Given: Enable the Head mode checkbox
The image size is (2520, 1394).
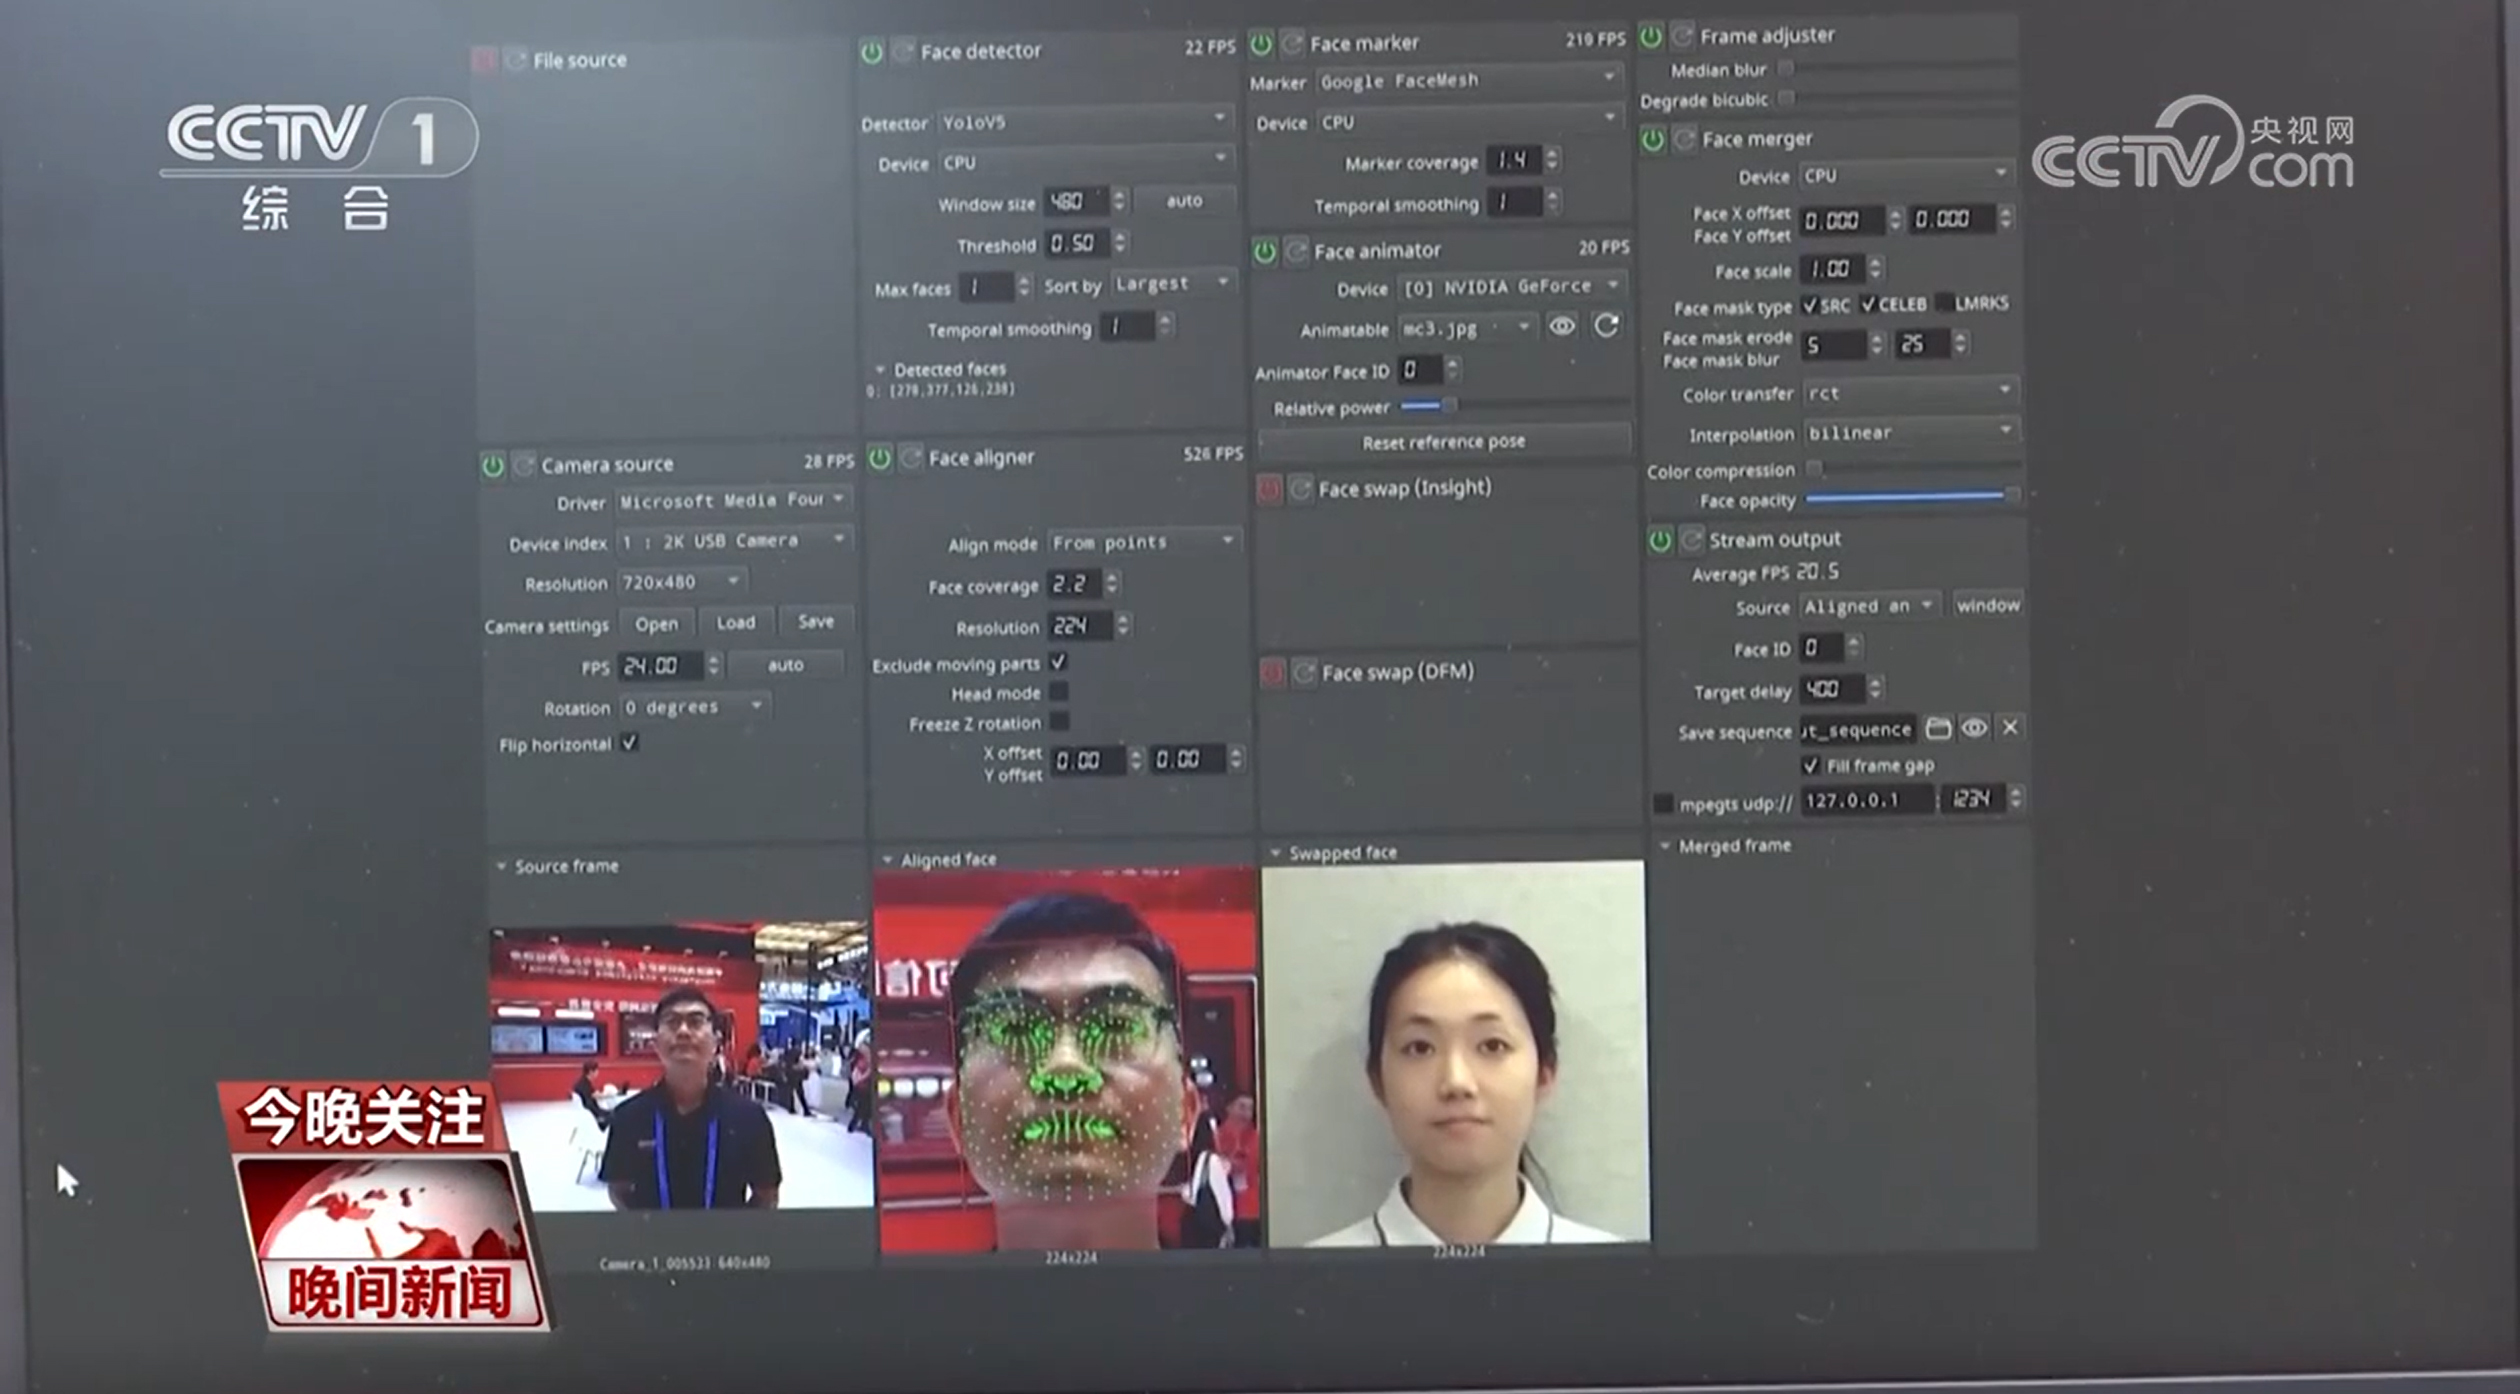Looking at the screenshot, I should (1059, 692).
